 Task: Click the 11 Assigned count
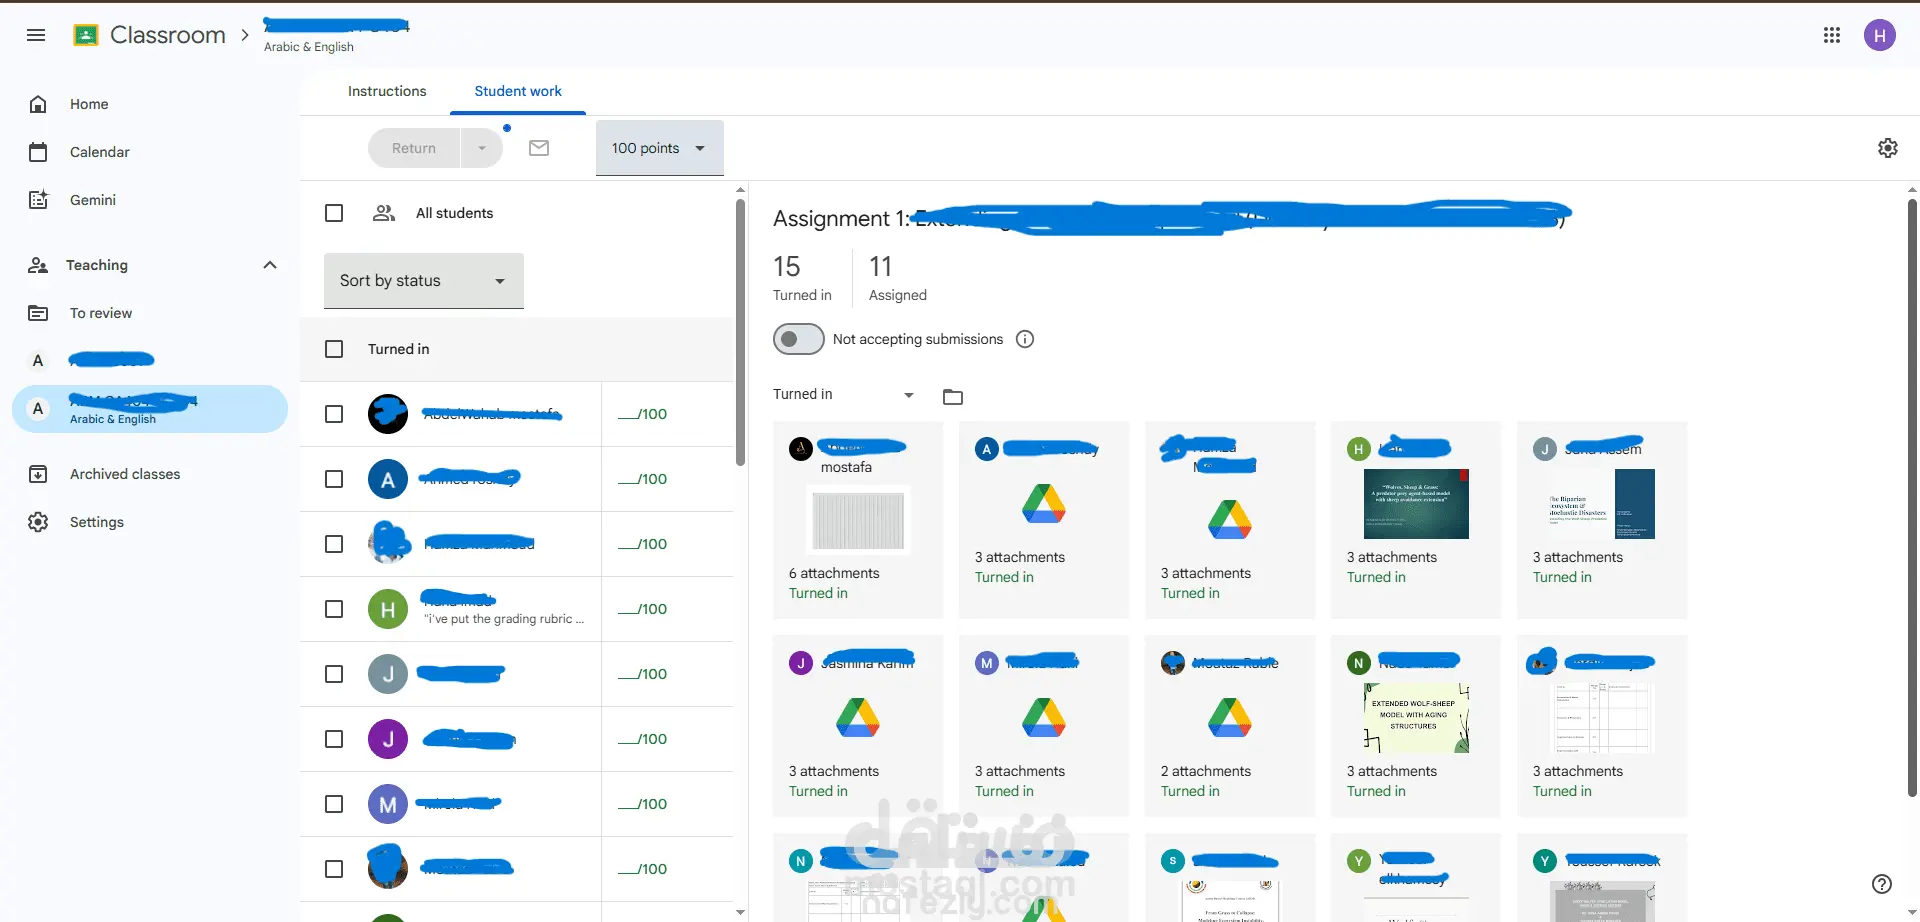pyautogui.click(x=898, y=277)
